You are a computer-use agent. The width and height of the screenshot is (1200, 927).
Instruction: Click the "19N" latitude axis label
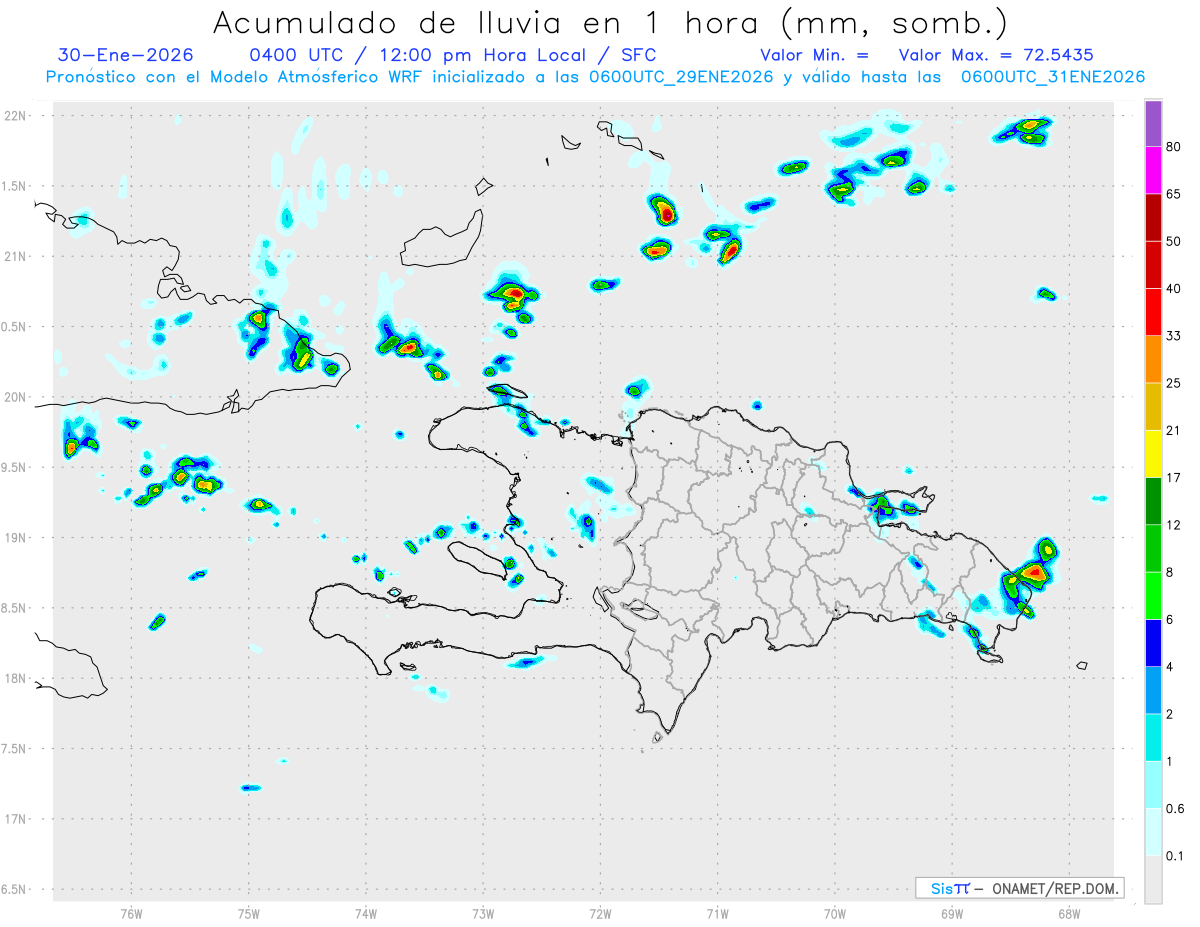coord(15,538)
